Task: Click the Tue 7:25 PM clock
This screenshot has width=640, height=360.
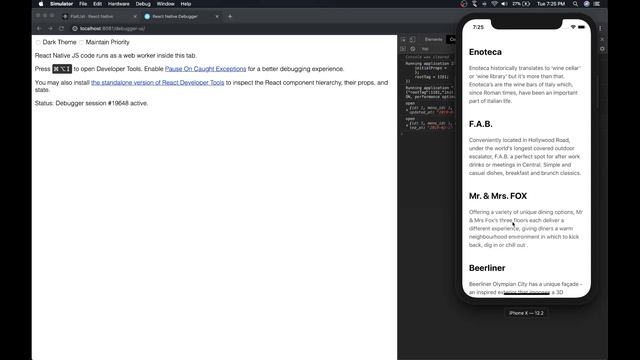Action: [x=551, y=4]
